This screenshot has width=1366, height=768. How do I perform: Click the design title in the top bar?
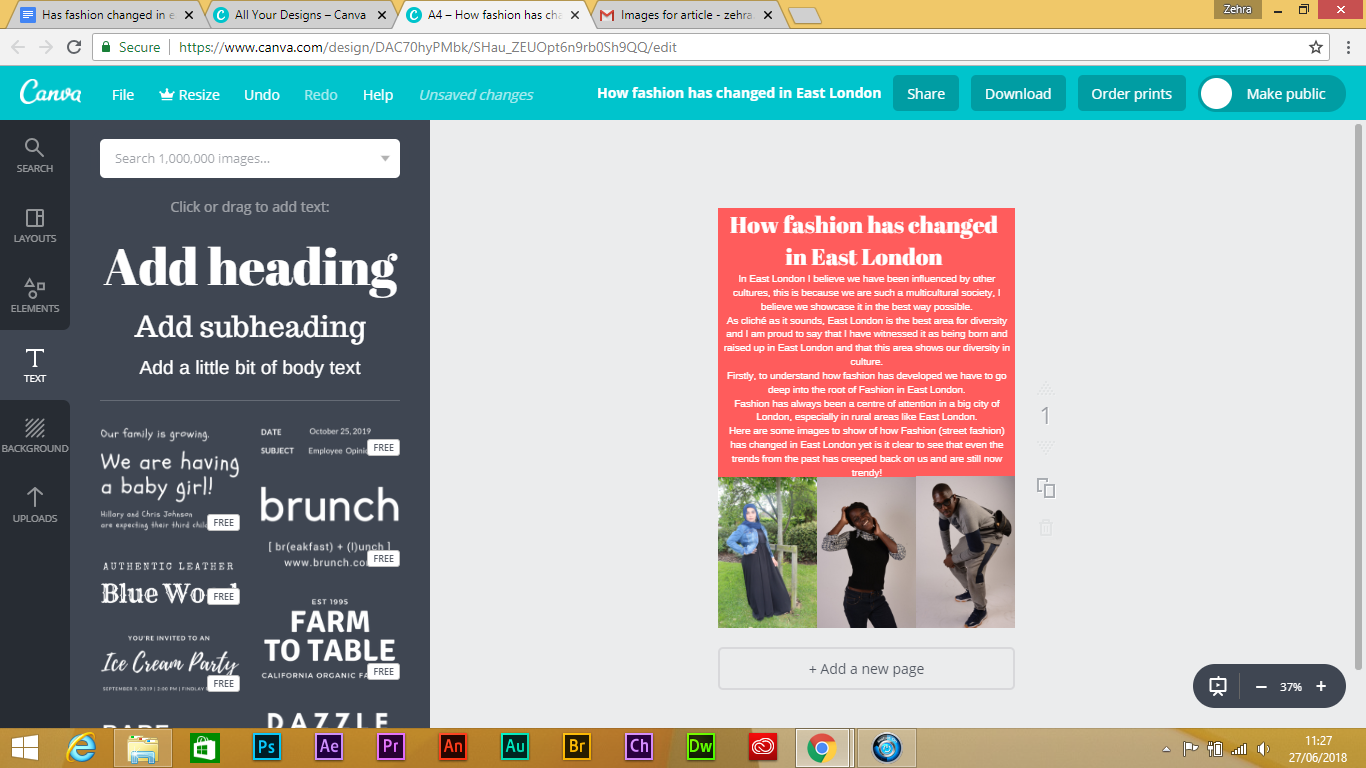coord(739,93)
